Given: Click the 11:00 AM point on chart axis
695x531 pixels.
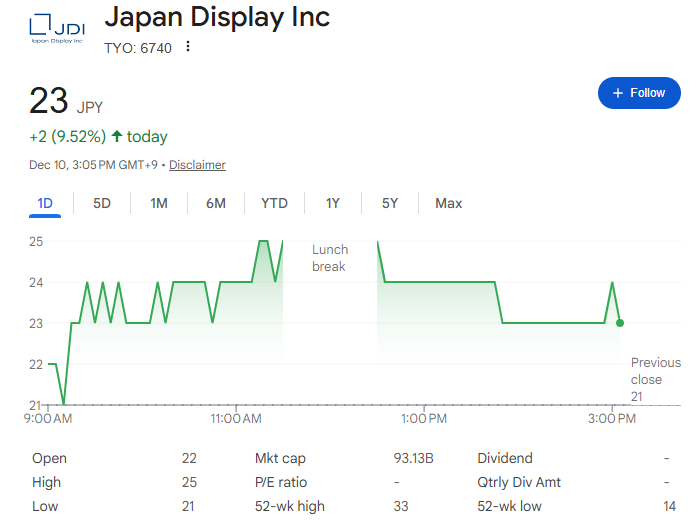Looking at the screenshot, I should pyautogui.click(x=236, y=418).
